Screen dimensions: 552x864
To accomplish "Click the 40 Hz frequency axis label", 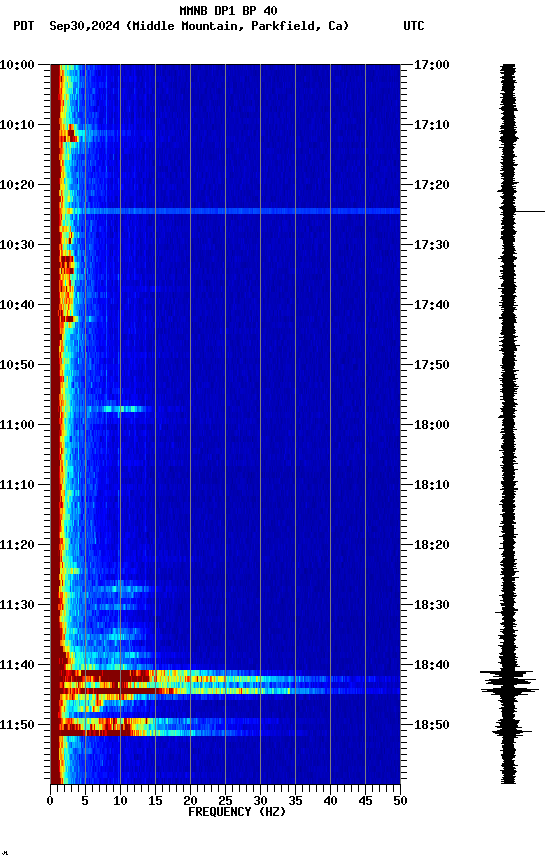I will click(330, 801).
